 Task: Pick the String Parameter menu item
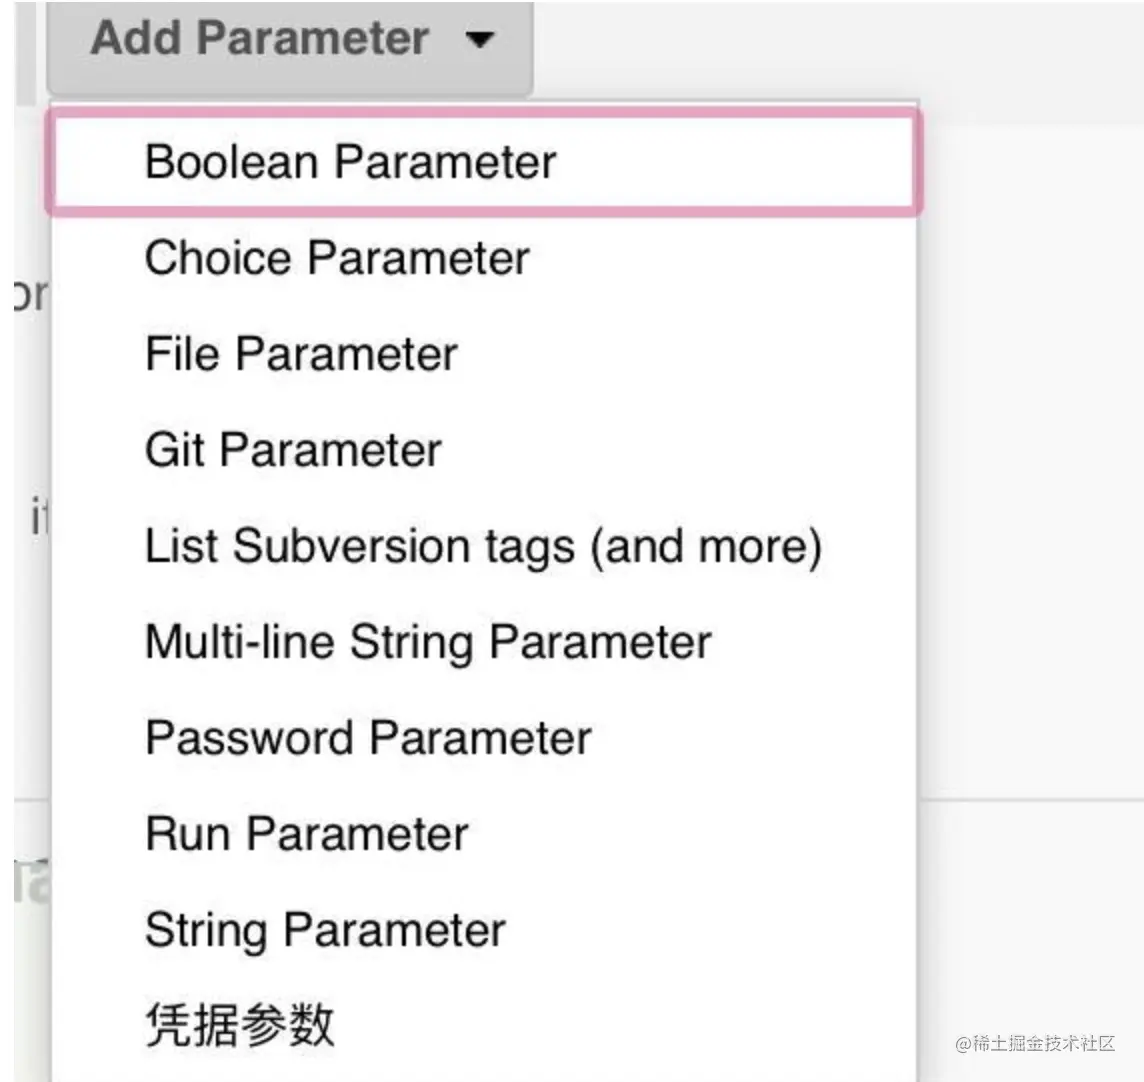pyautogui.click(x=325, y=930)
